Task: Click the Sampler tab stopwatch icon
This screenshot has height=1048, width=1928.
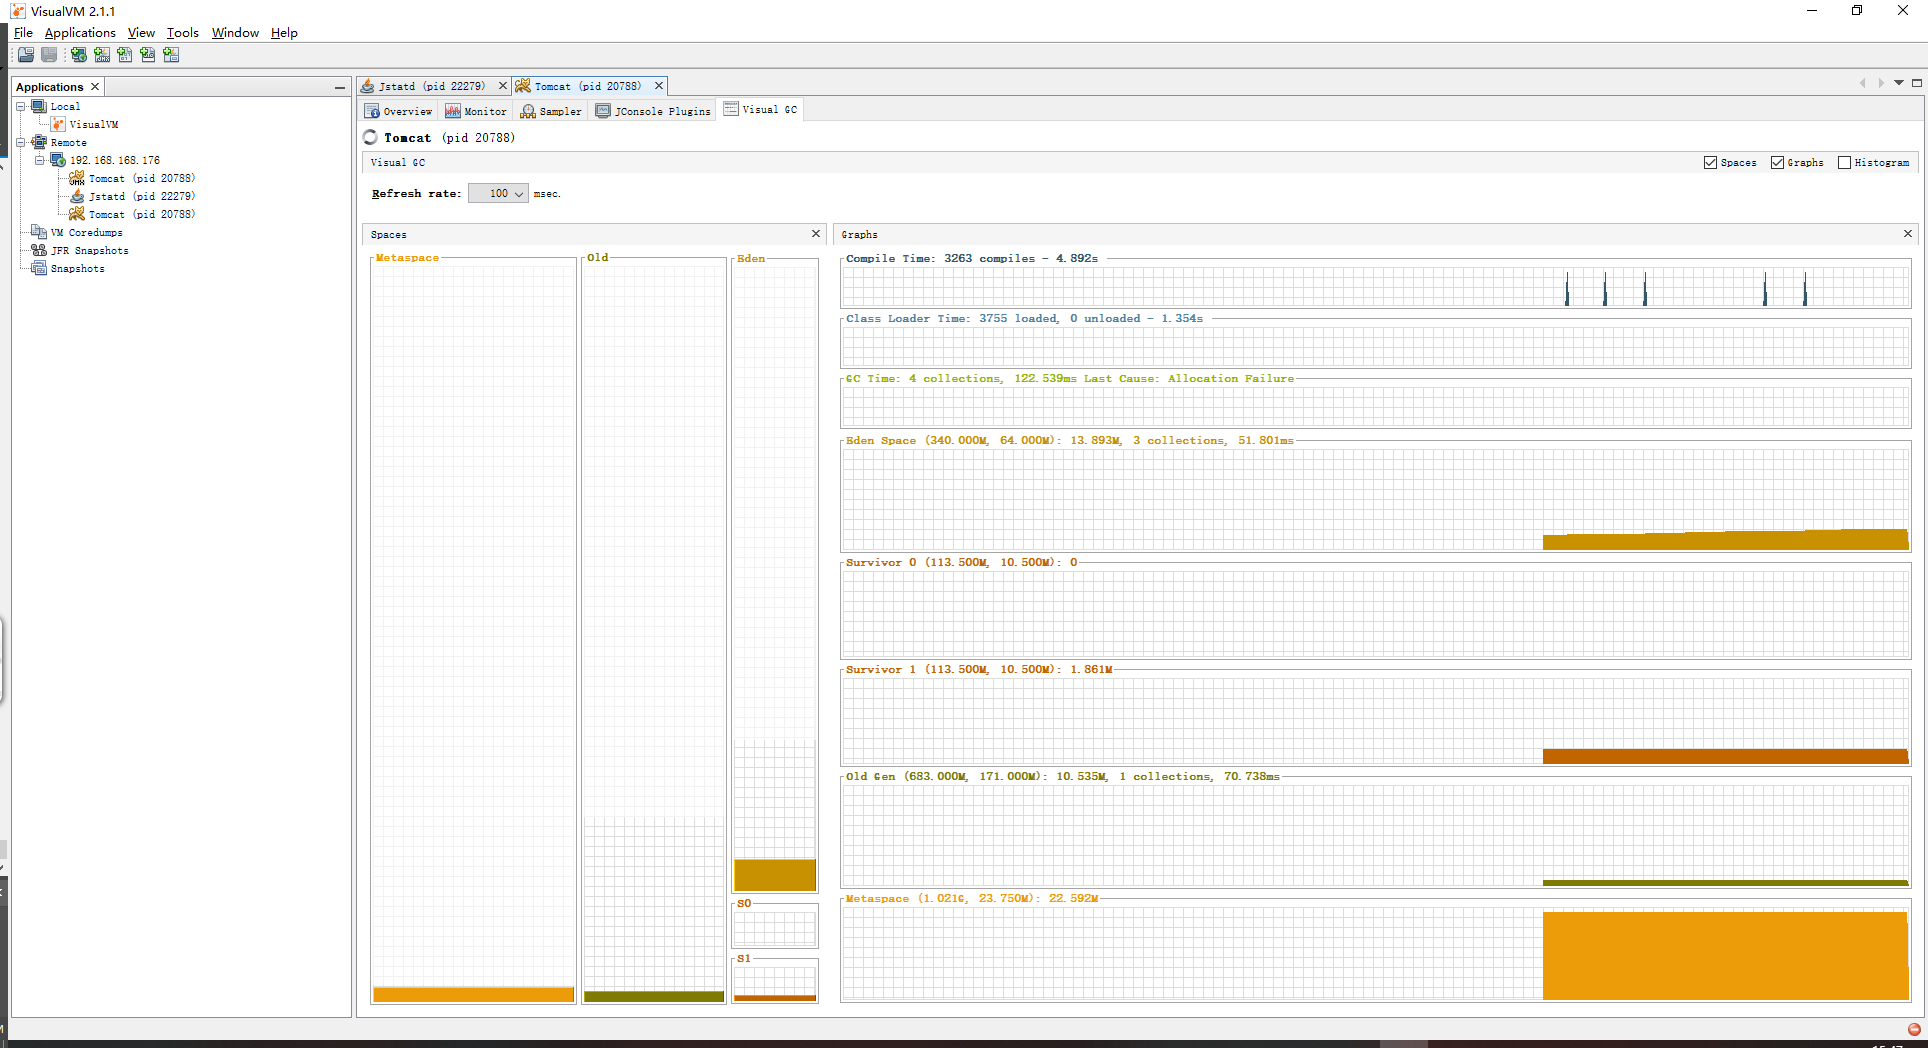Action: pos(528,111)
